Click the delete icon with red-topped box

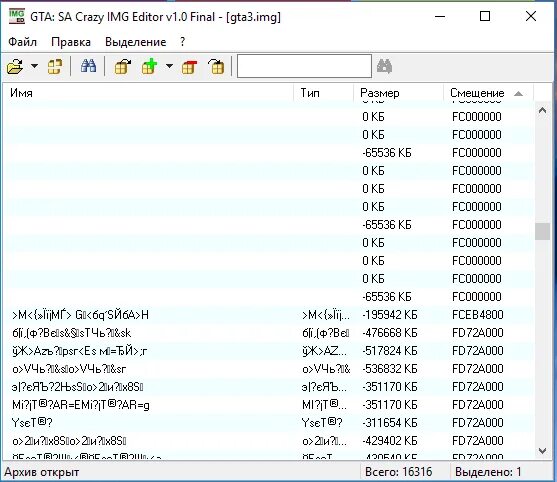point(189,66)
